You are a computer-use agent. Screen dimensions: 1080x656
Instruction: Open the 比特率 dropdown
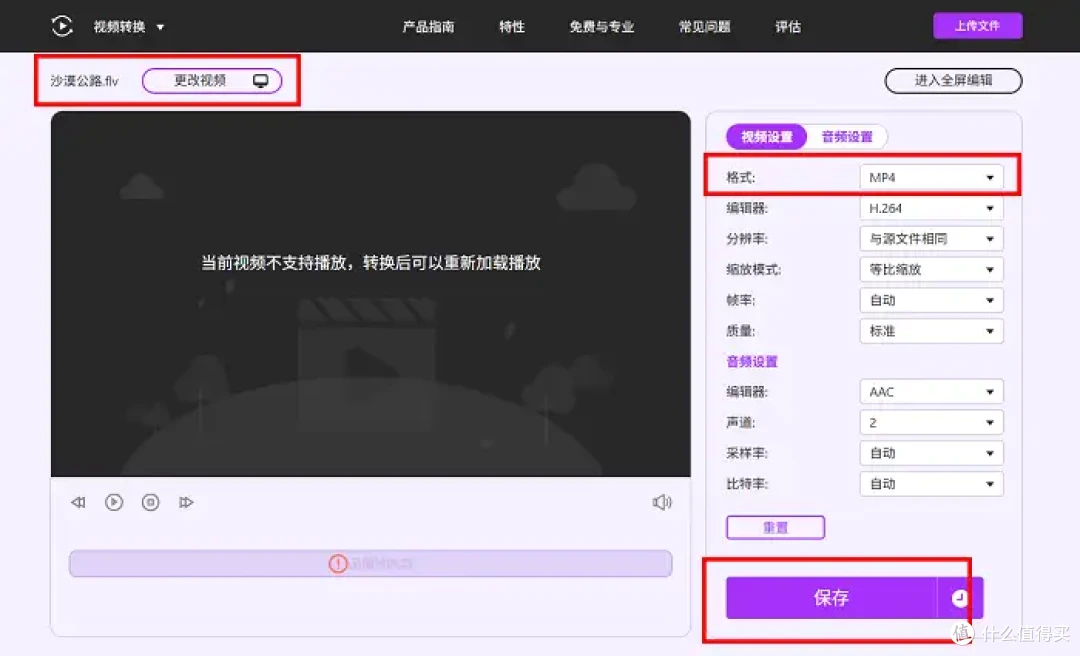click(931, 484)
